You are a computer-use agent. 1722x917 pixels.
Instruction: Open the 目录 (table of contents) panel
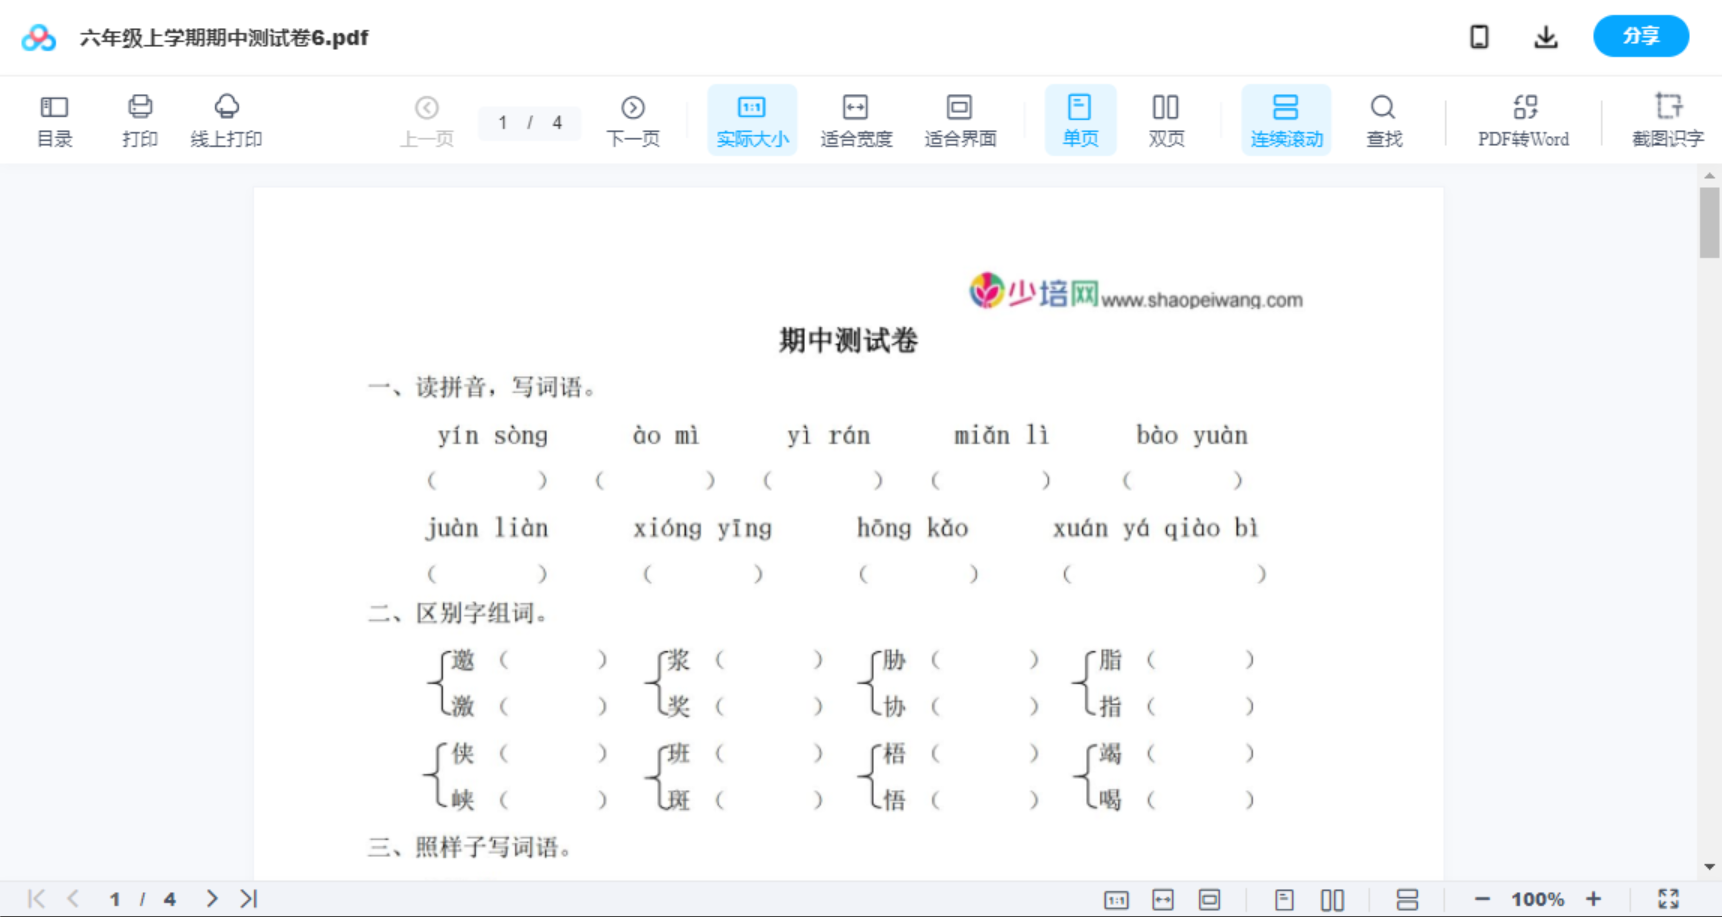54,119
